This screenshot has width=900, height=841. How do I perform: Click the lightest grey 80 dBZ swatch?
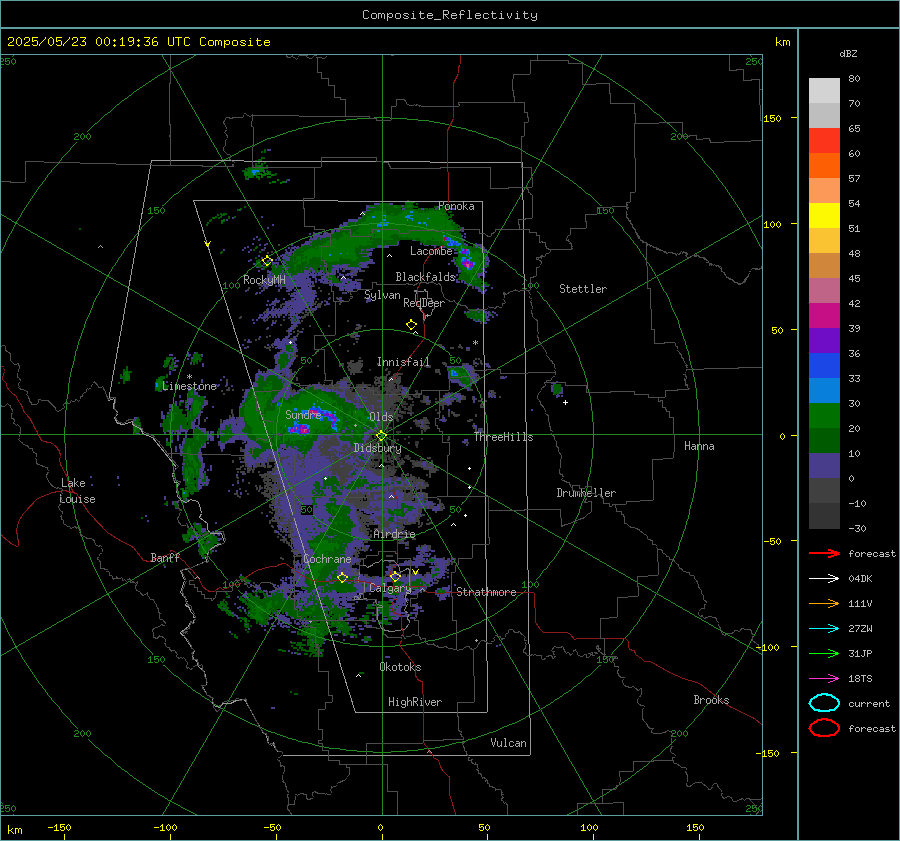[x=824, y=91]
